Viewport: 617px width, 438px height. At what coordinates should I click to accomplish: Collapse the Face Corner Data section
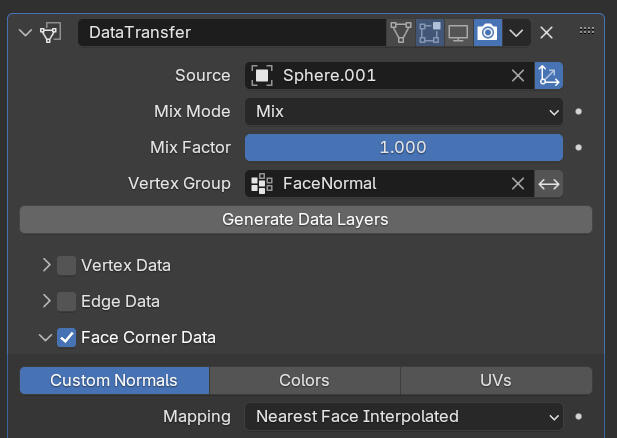point(45,337)
